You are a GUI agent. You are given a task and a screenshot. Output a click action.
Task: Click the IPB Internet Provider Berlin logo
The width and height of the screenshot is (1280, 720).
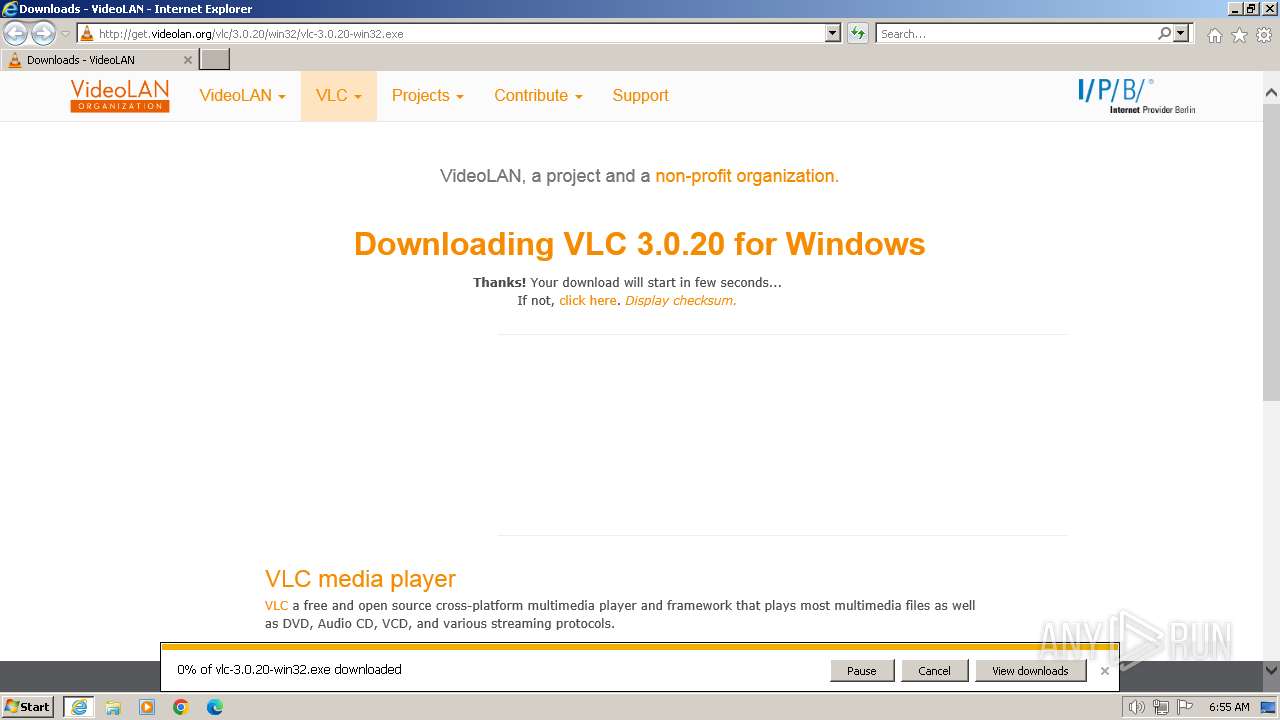1136,96
